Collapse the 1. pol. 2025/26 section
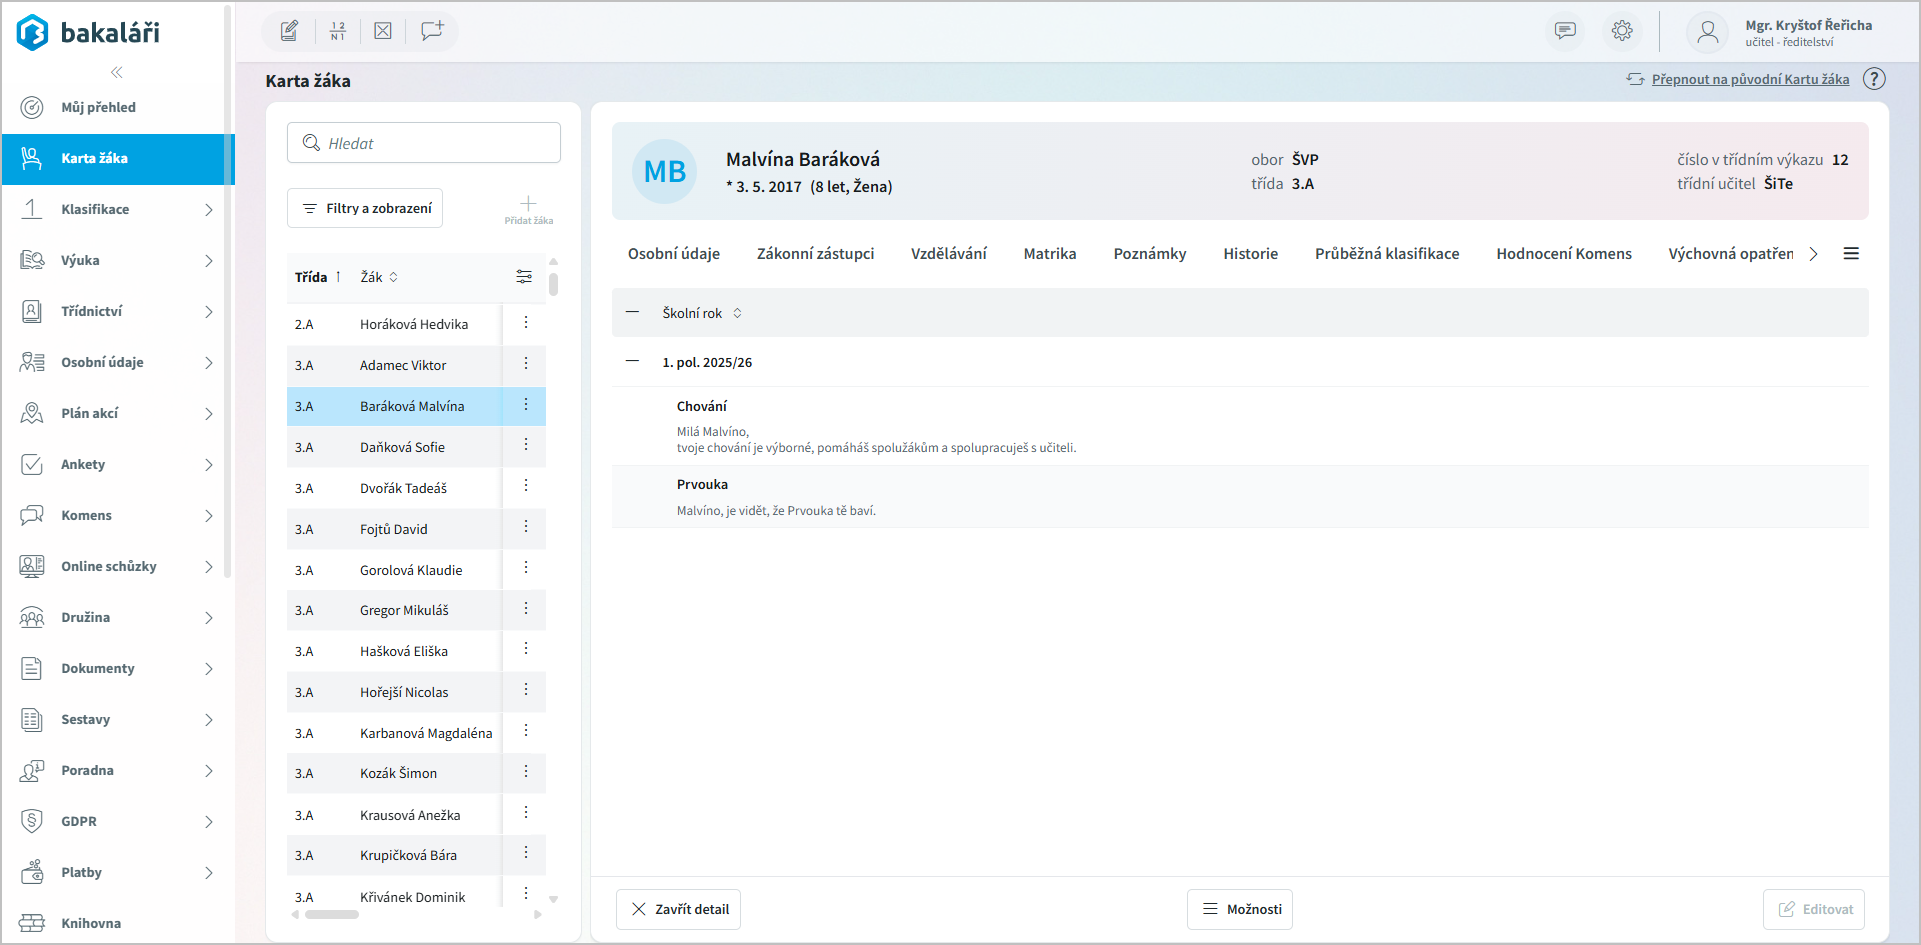Image resolution: width=1921 pixels, height=945 pixels. [632, 362]
